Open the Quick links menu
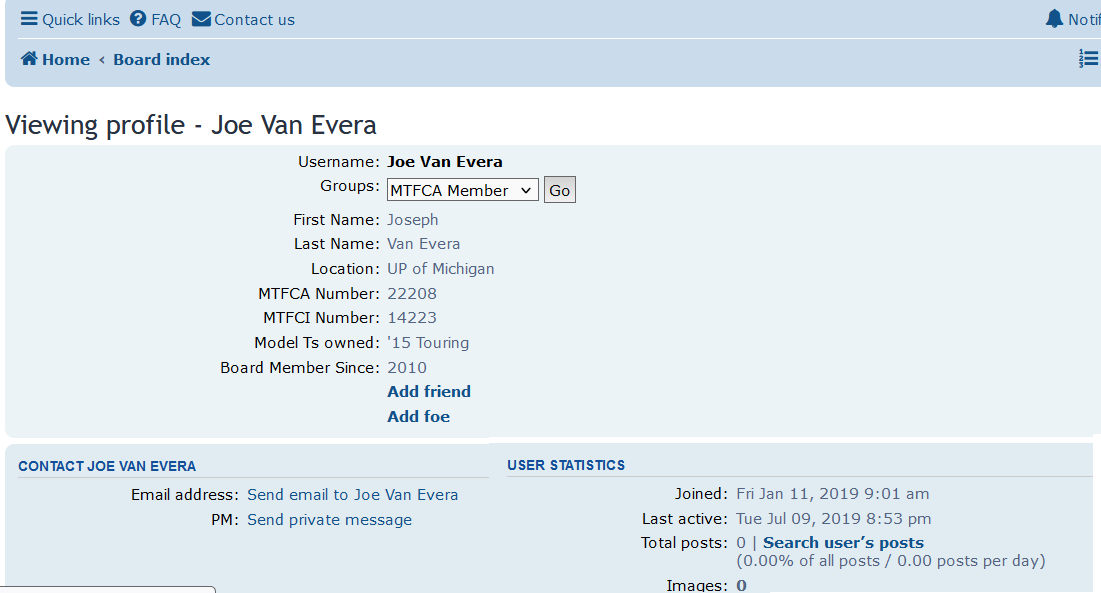 click(80, 20)
